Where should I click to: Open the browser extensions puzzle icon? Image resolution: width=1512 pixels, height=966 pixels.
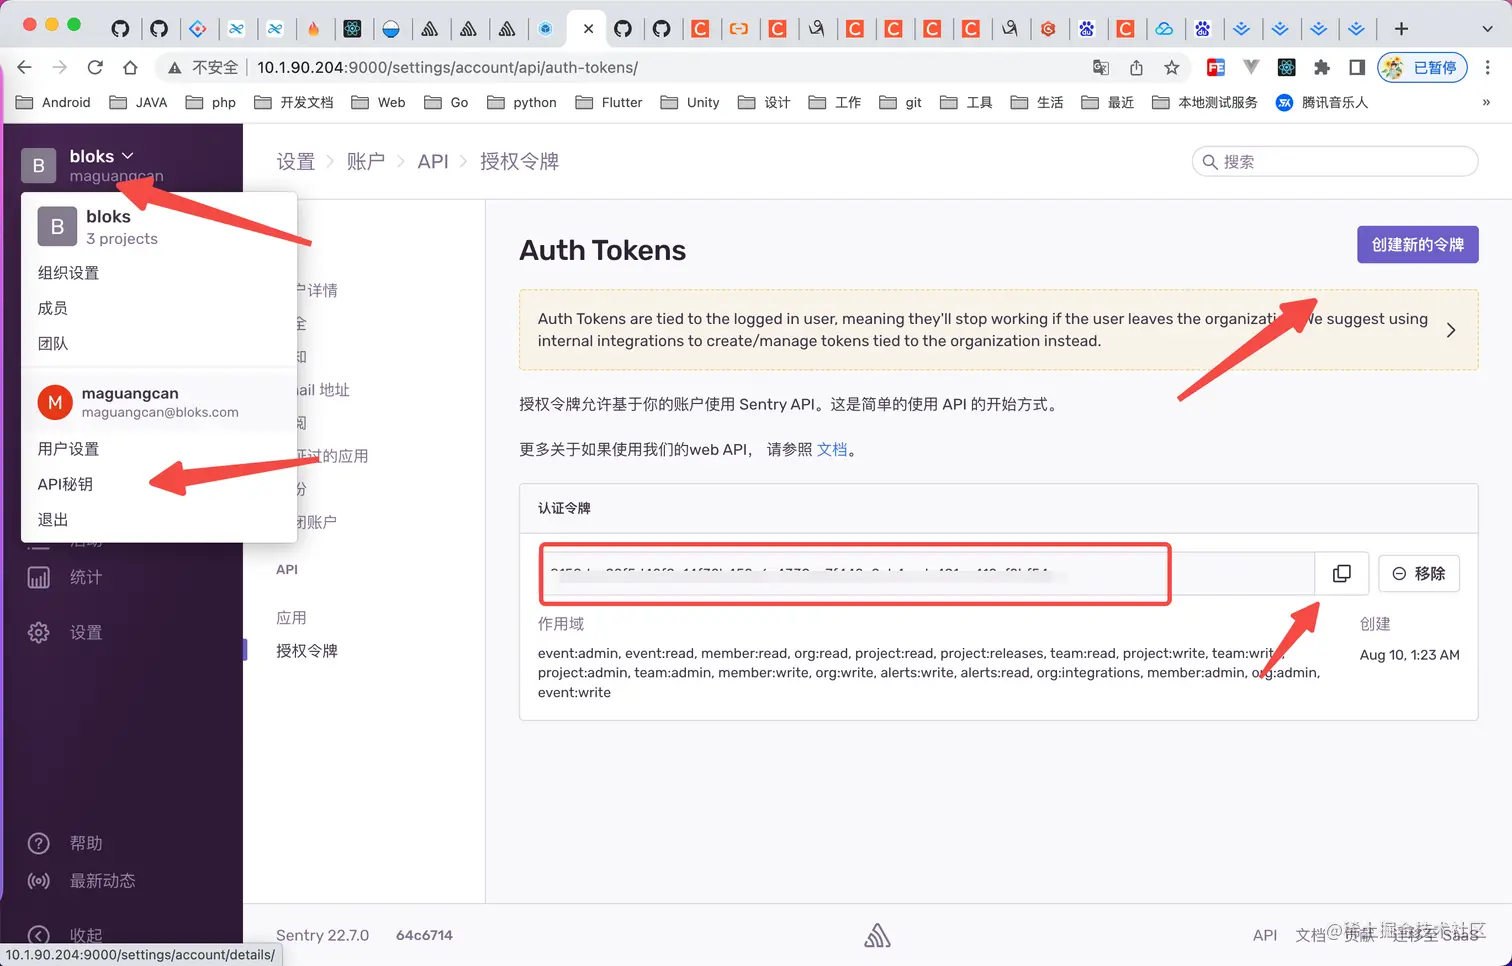1322,67
